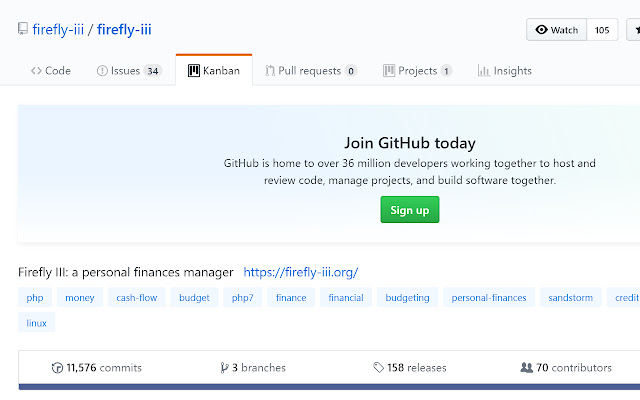Click the green Sign up button

[410, 210]
